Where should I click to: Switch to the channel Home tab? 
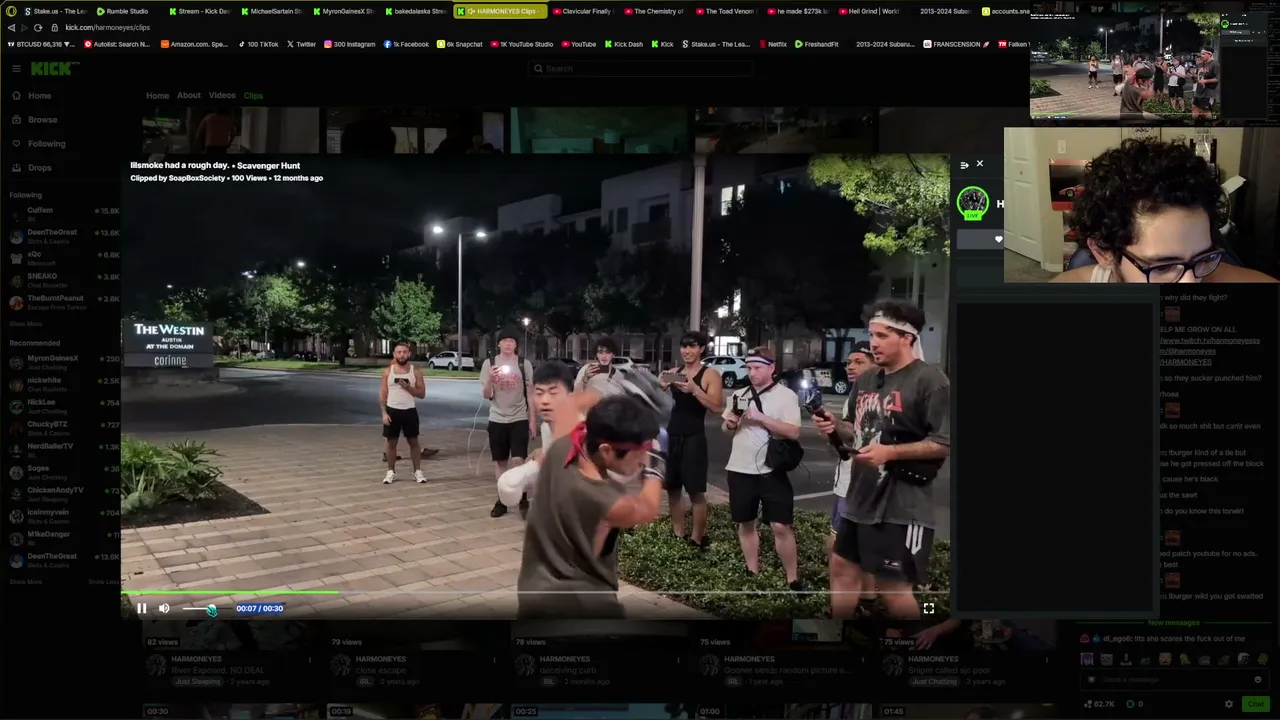[157, 96]
